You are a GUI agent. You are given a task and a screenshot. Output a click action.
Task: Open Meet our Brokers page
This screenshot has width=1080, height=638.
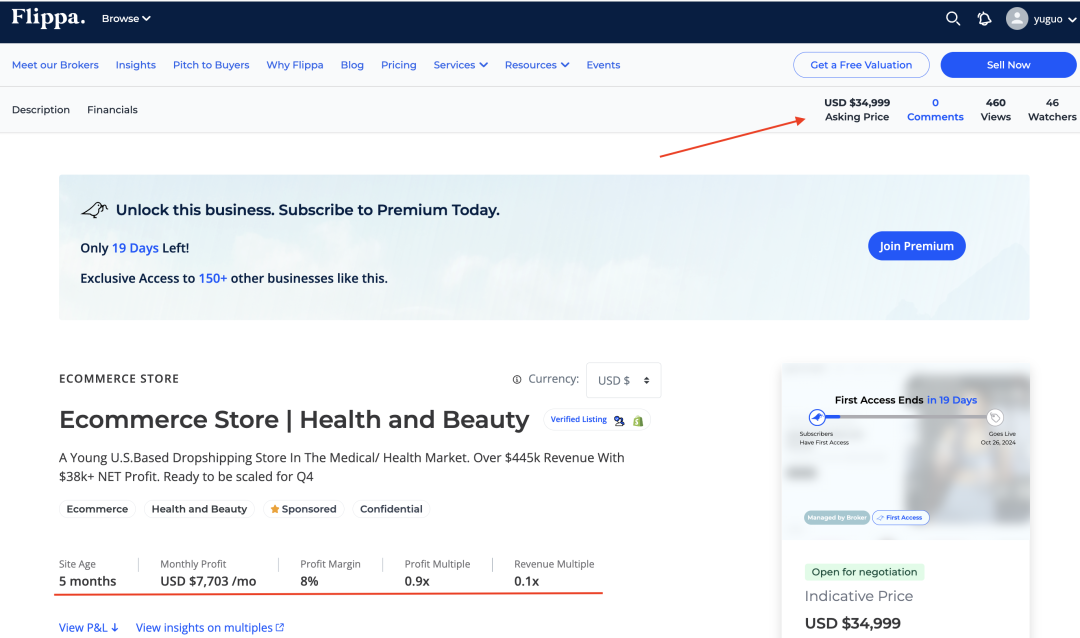click(x=55, y=65)
